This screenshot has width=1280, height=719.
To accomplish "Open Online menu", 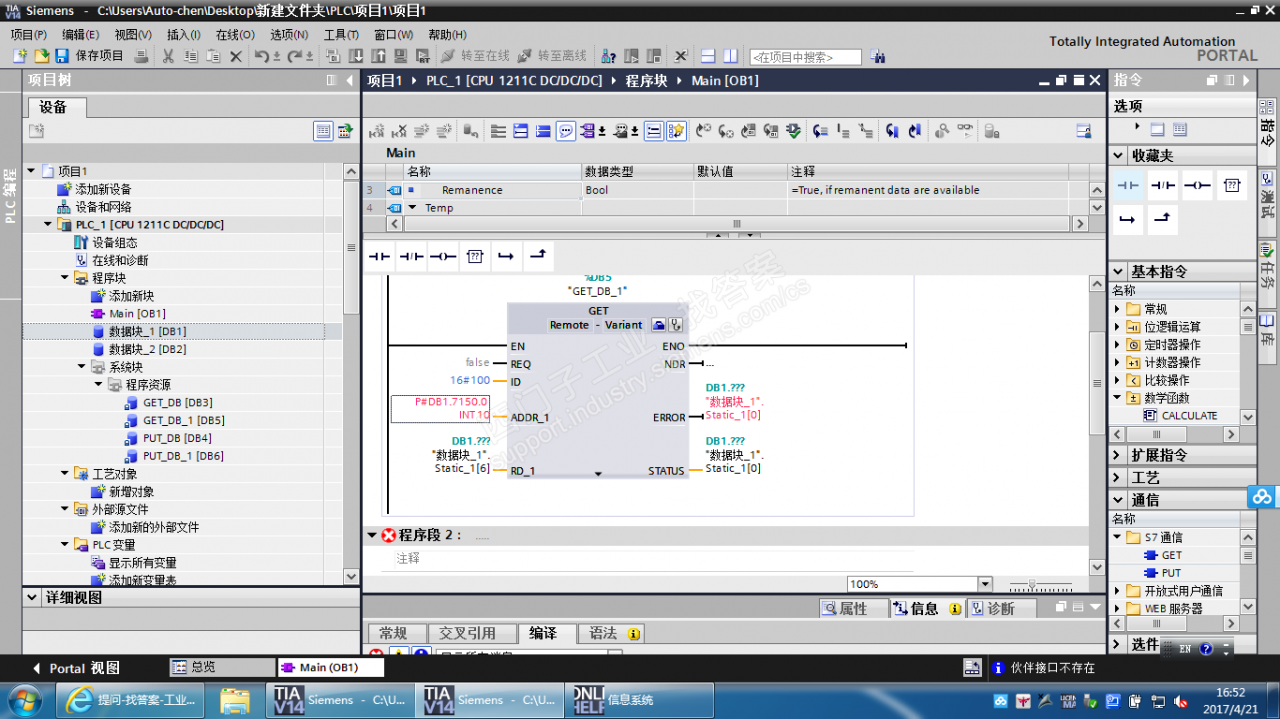I will tap(235, 34).
